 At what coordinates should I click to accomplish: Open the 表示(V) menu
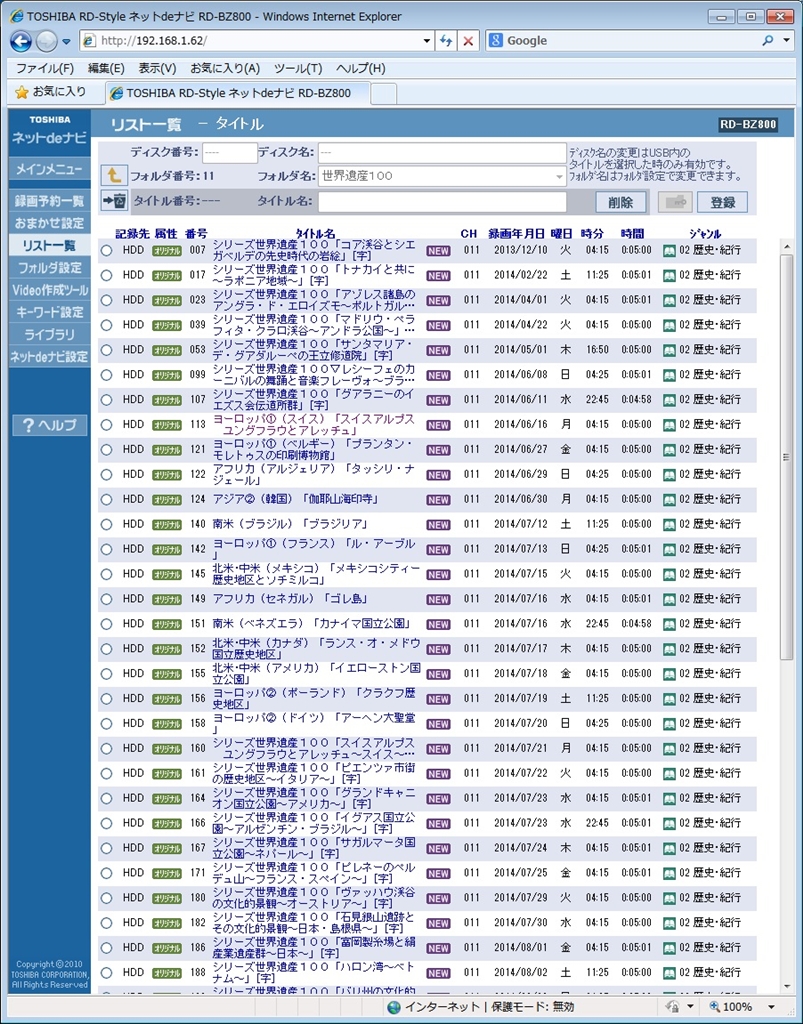157,68
